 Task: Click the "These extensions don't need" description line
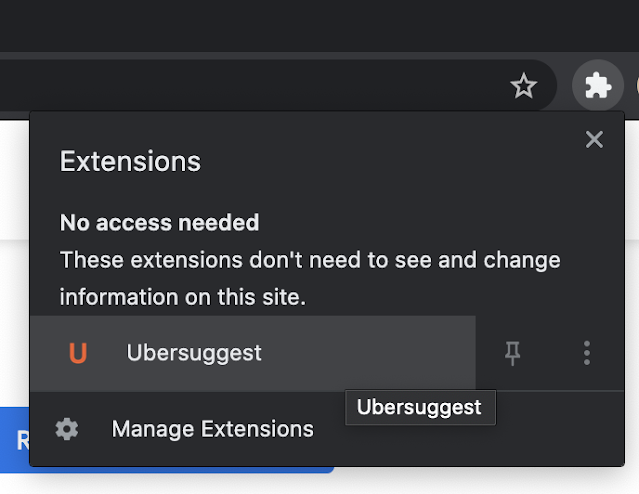(x=309, y=260)
